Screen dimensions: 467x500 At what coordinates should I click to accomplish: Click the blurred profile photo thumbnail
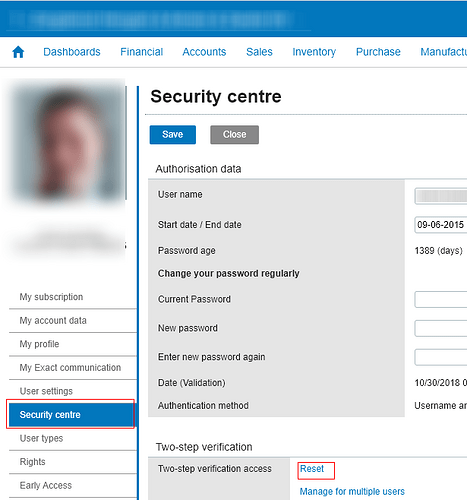click(x=65, y=142)
